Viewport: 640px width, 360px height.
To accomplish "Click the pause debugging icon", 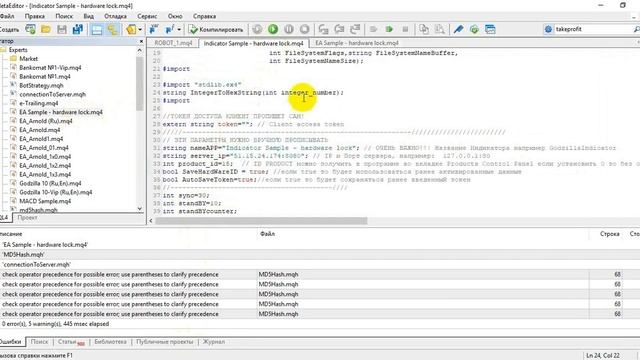I will tap(289, 29).
